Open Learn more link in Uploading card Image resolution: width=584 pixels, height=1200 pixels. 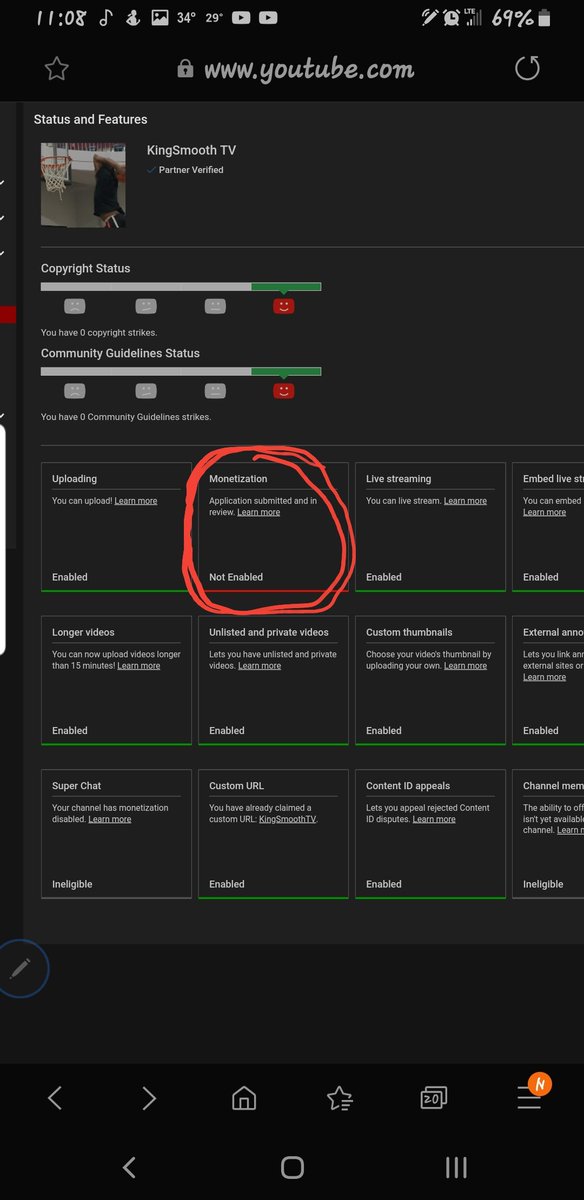click(135, 501)
